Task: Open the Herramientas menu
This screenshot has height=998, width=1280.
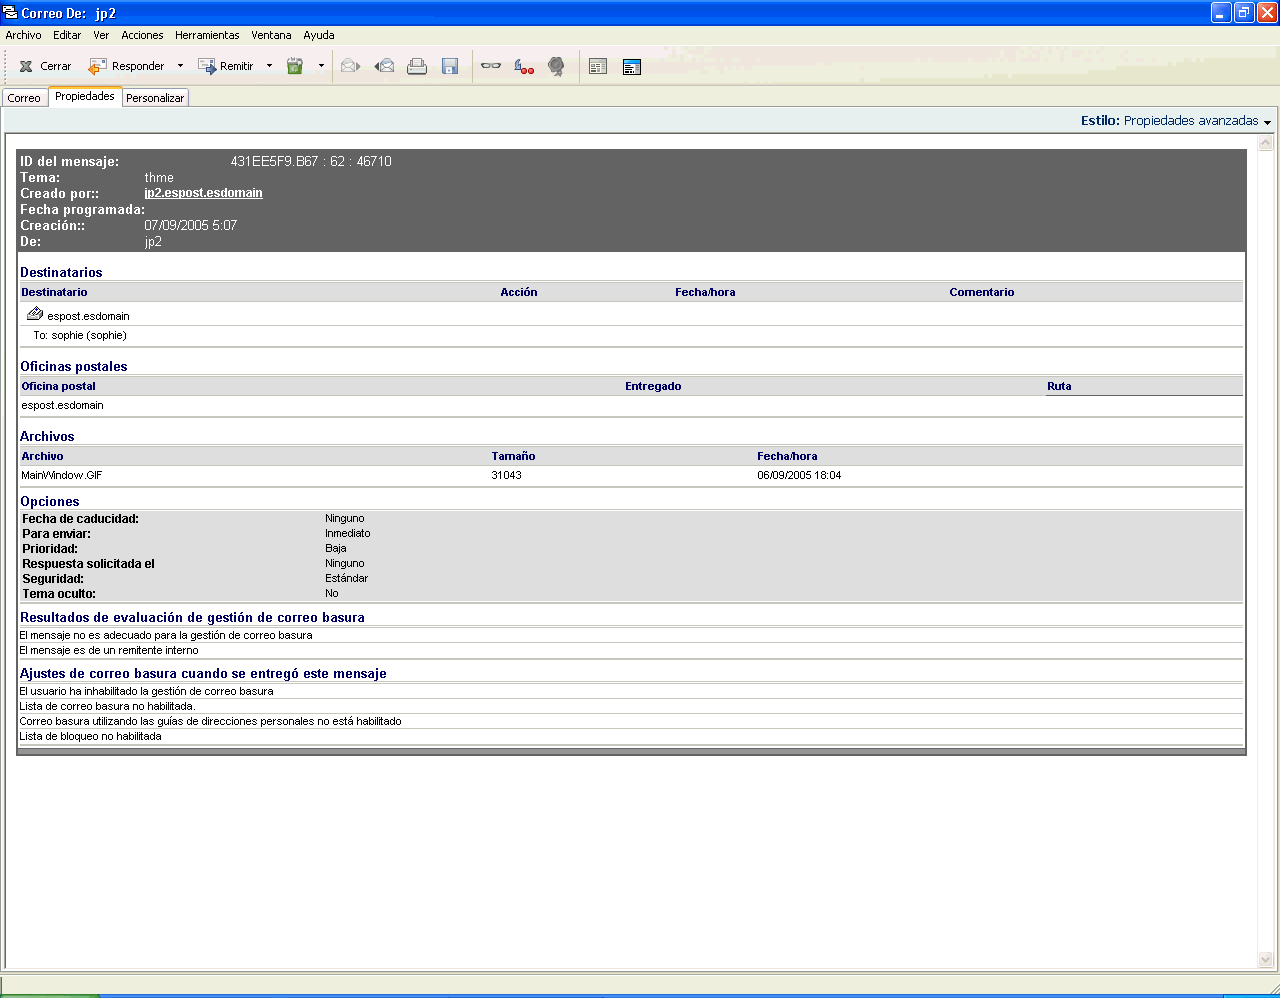Action: tap(207, 35)
